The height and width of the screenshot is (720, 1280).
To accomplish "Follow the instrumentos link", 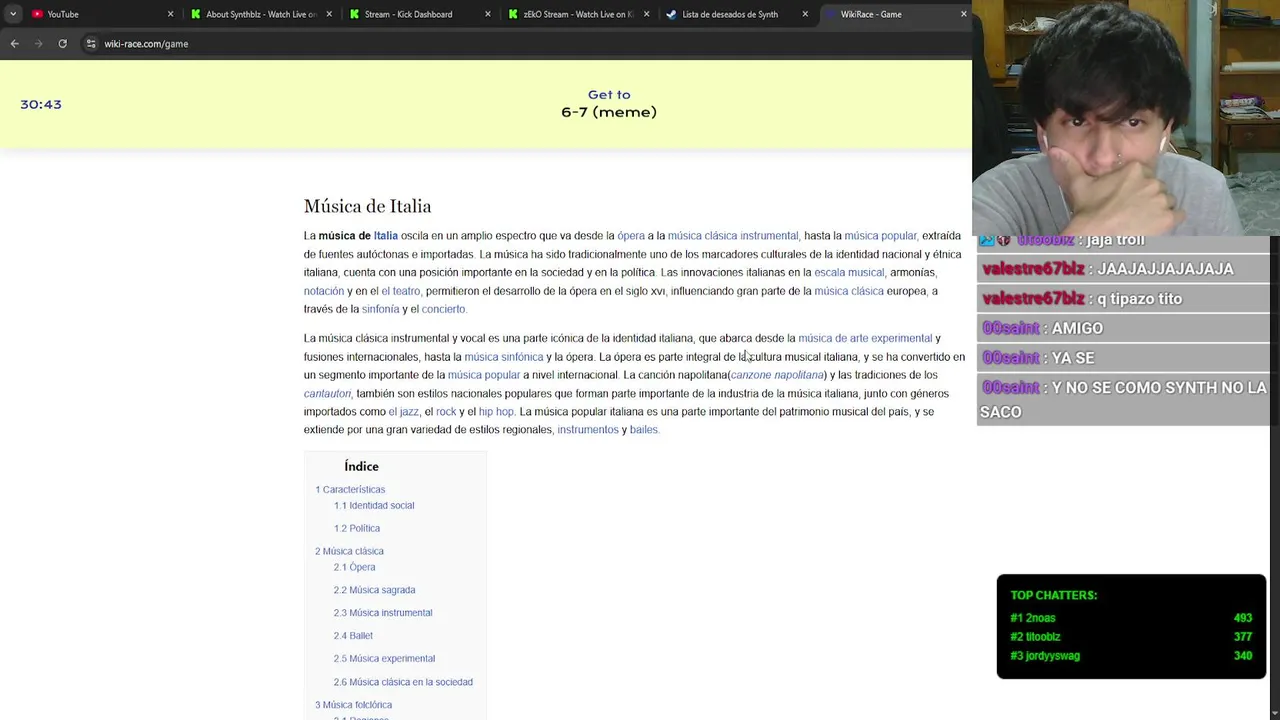I will 588,430.
